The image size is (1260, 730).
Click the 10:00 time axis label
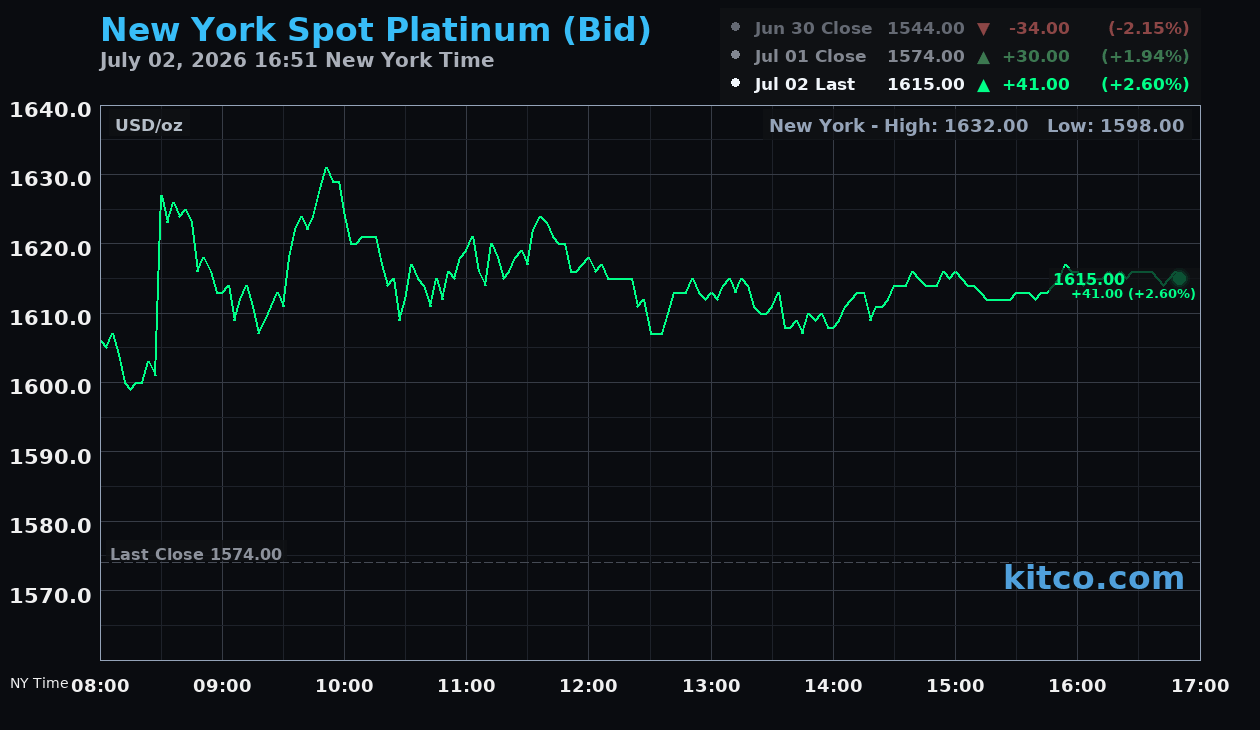344,686
